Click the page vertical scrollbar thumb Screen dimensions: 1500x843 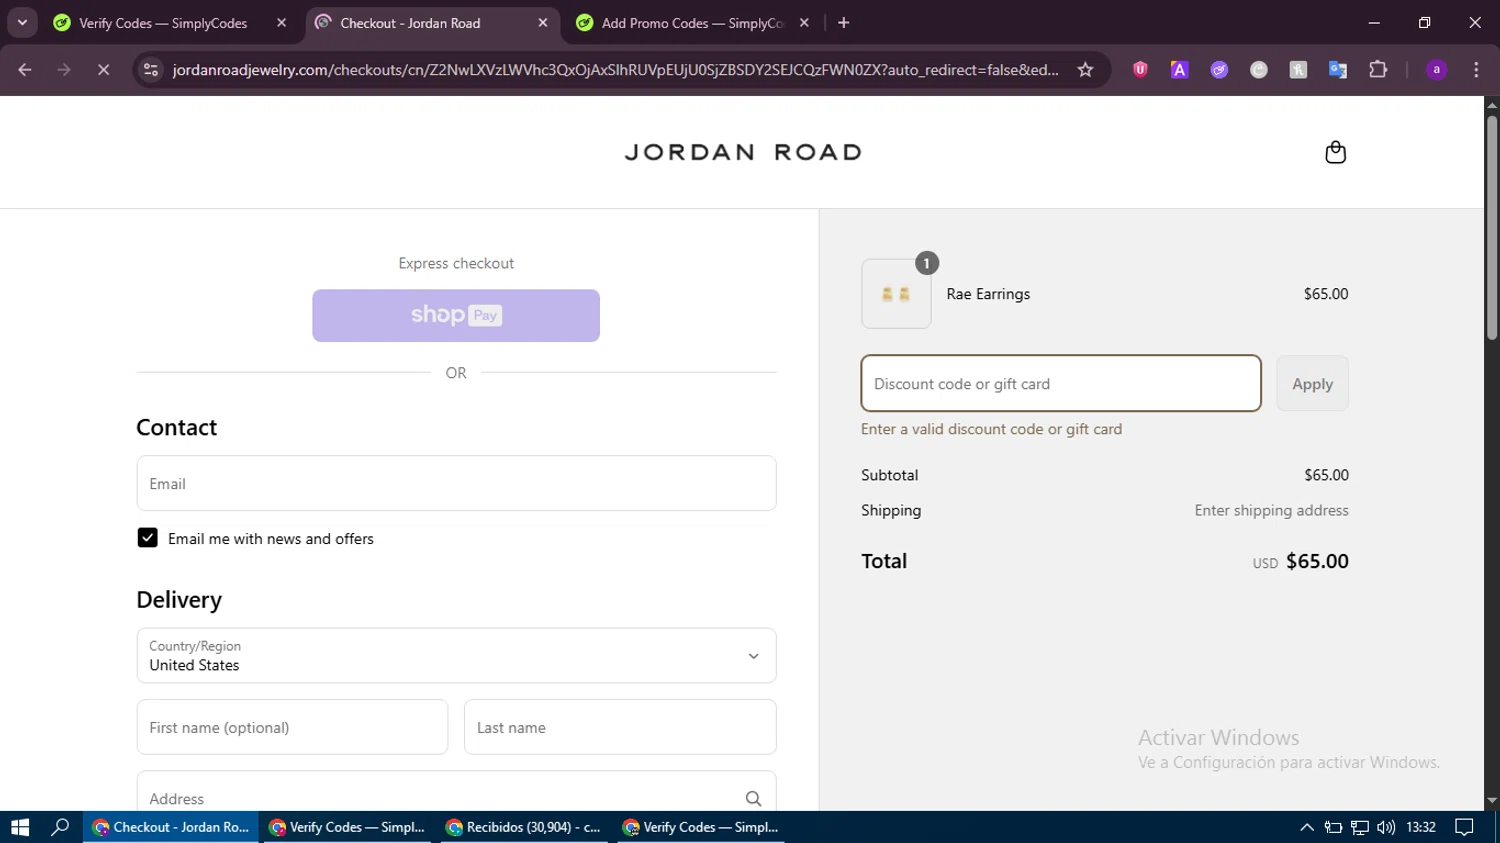1492,228
